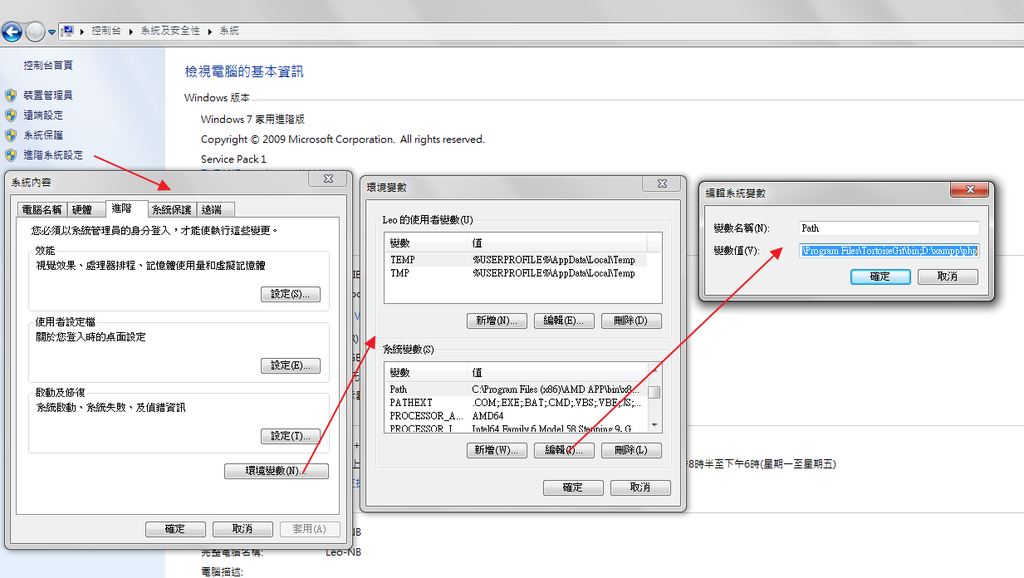Viewport: 1024px width, 578px height.
Task: Click 刪除(L) for system variables
Action: 631,450
